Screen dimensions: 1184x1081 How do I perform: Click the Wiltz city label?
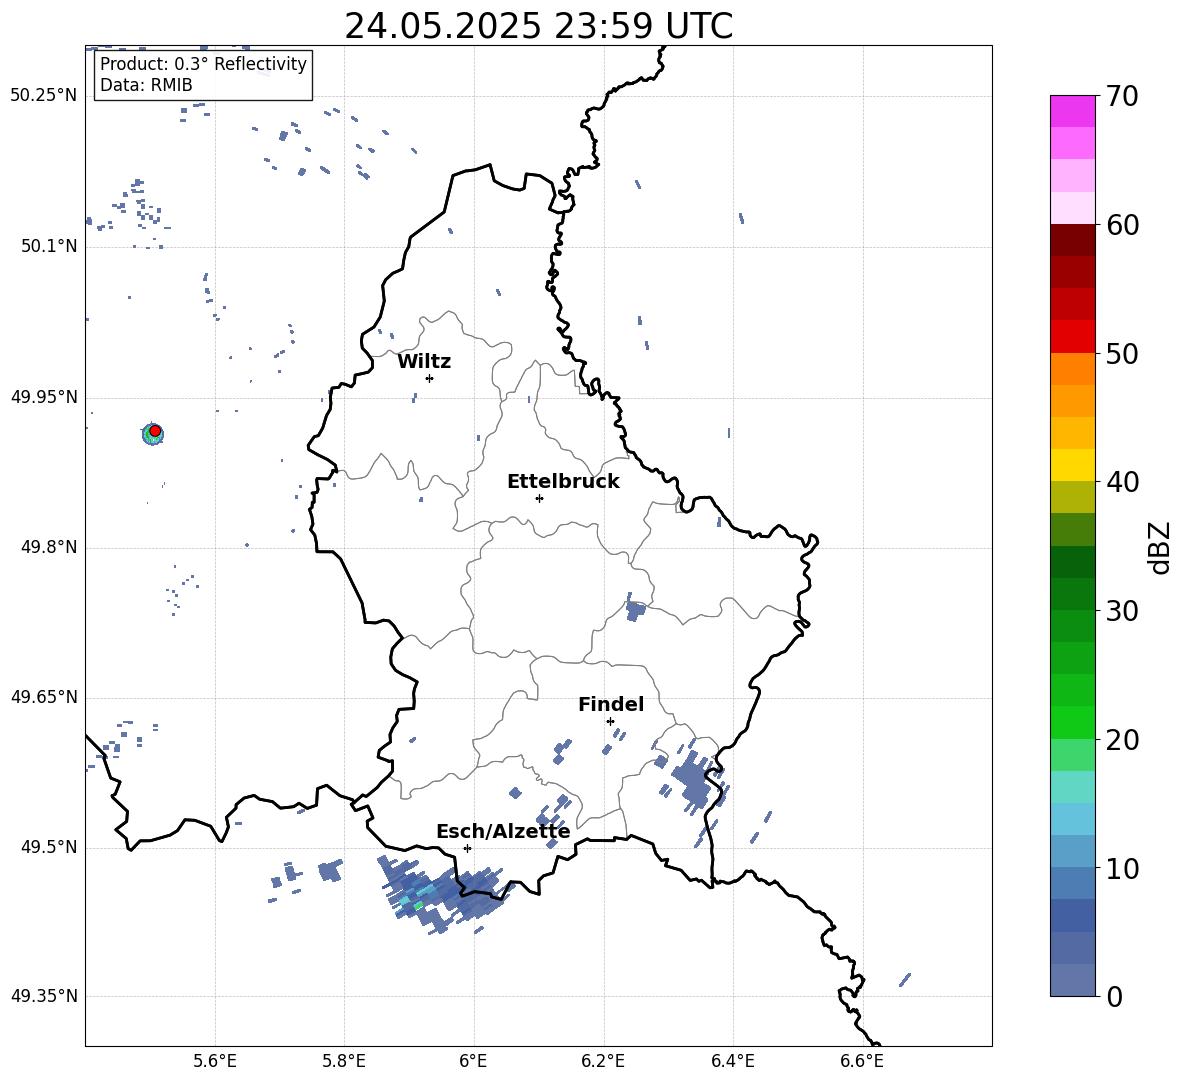(424, 362)
